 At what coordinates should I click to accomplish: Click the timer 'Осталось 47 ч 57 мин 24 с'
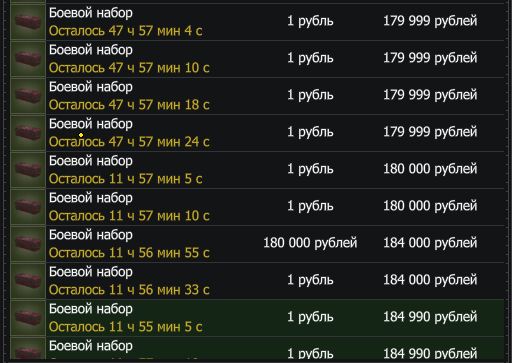tap(129, 142)
